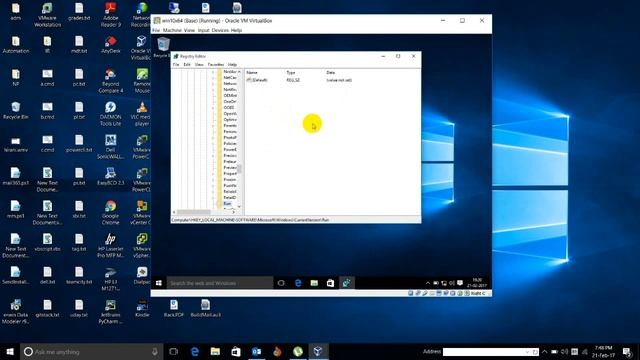Select the Automation folder icon
The height and width of the screenshot is (360, 640).
16,44
